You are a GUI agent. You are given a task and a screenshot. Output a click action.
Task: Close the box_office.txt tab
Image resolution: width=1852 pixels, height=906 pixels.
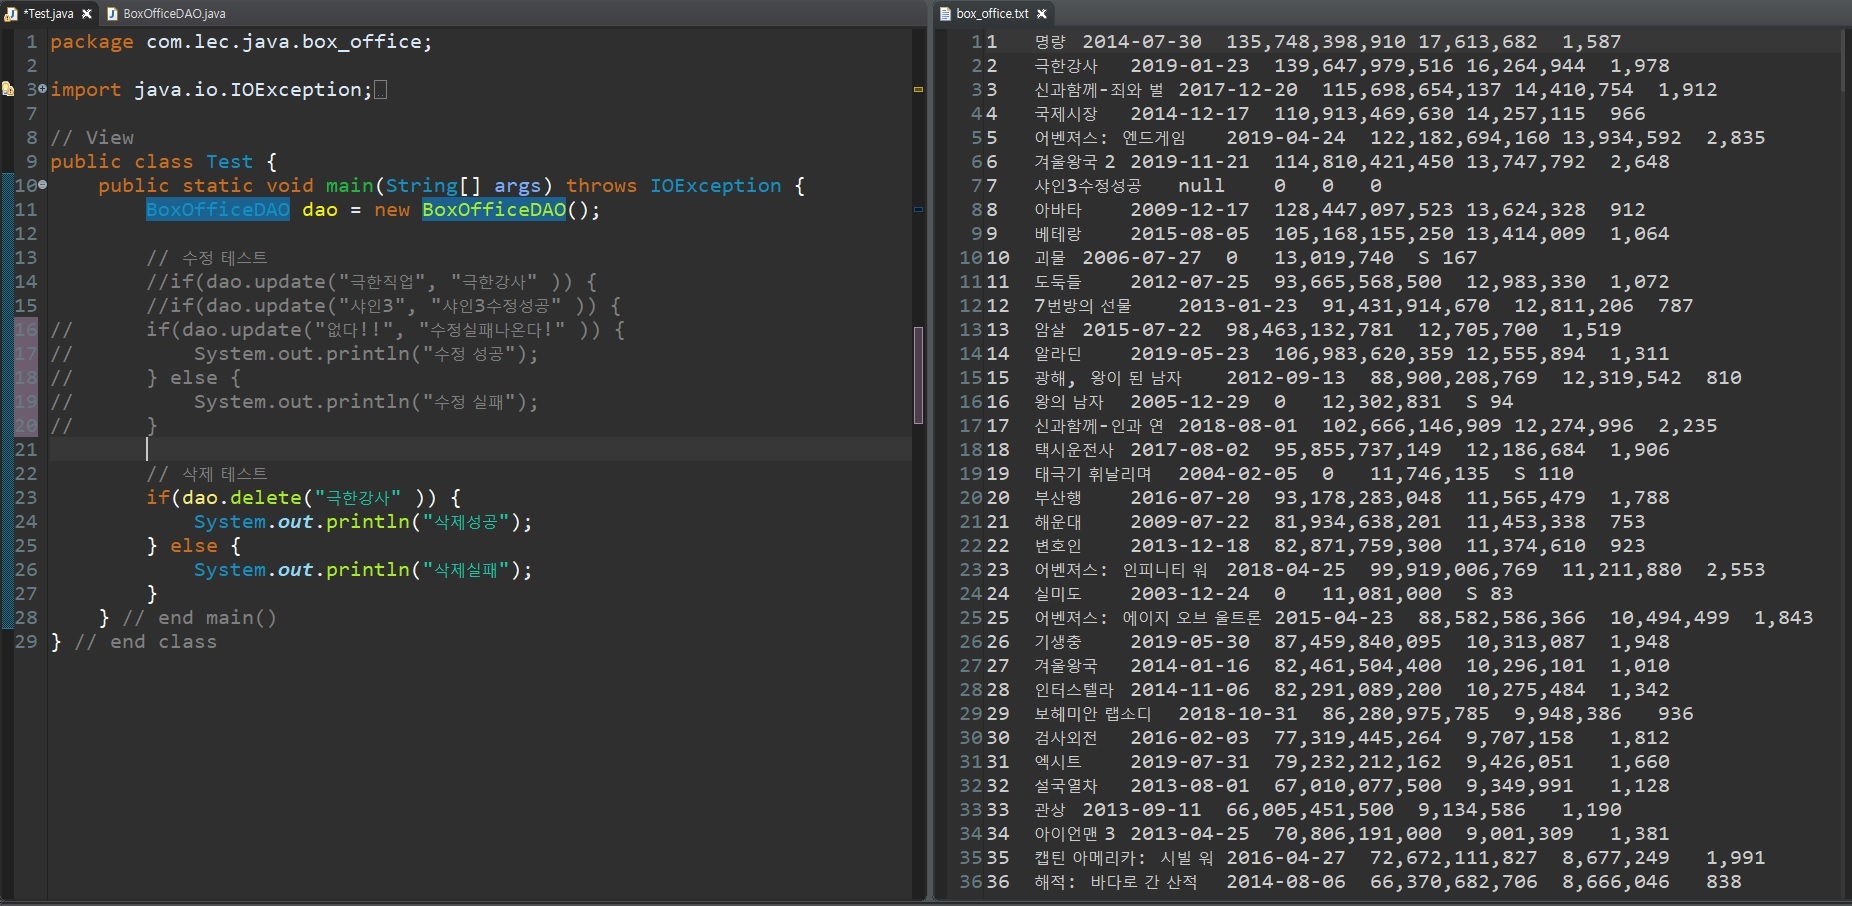[1042, 14]
